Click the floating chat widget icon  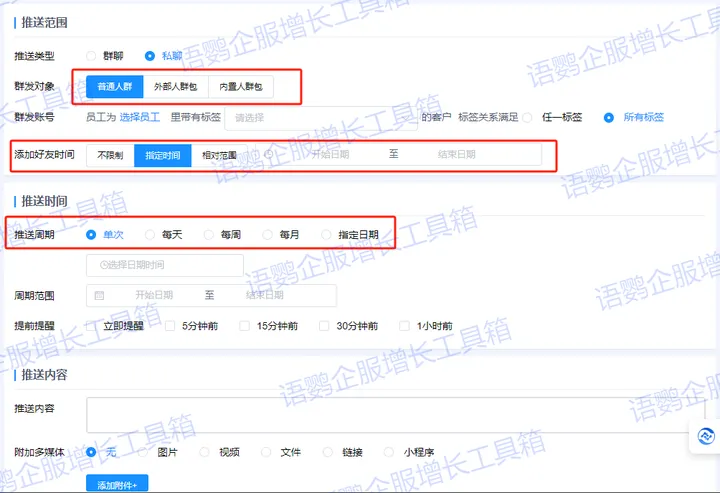point(705,436)
